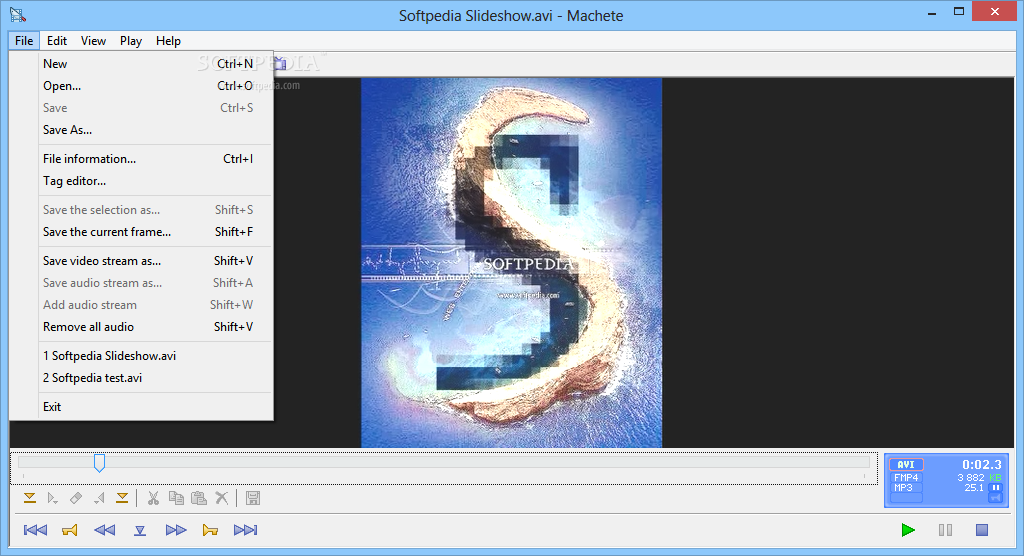Go to next keyframe (right yellow key icon)
The image size is (1024, 556).
(x=210, y=530)
